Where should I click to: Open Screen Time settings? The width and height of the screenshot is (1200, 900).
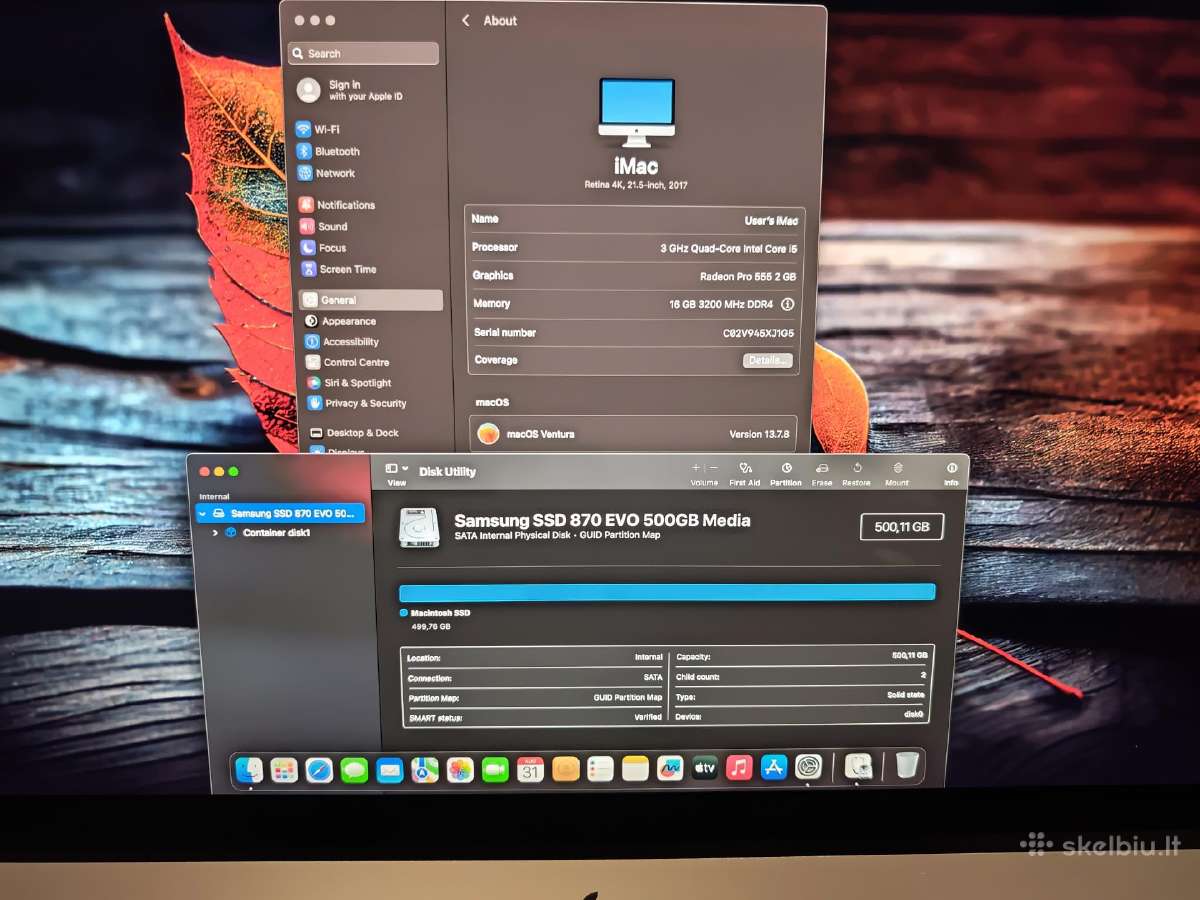pos(339,269)
